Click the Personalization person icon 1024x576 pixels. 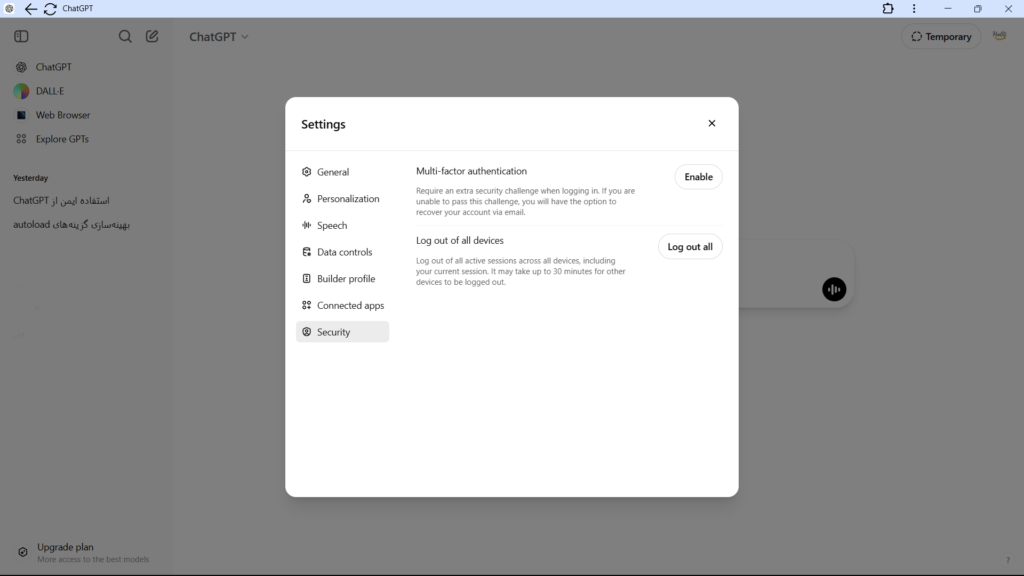click(306, 199)
